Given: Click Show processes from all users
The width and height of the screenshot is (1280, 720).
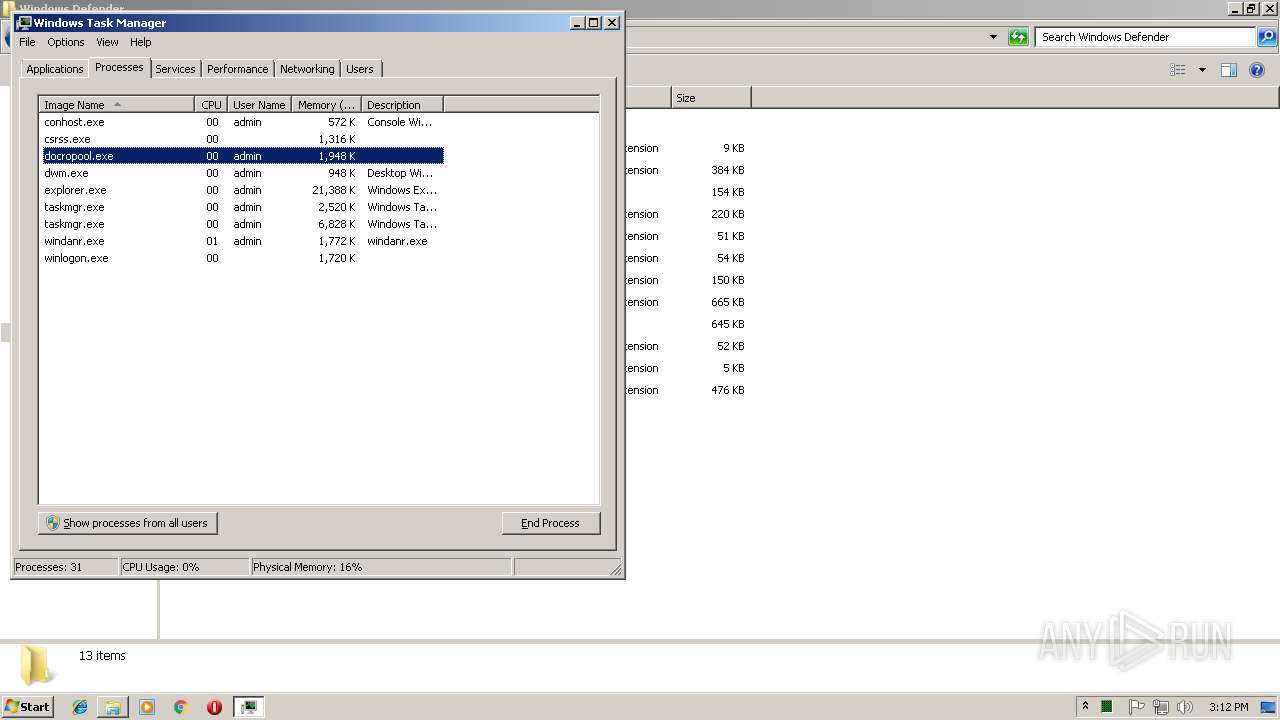Looking at the screenshot, I should [128, 523].
